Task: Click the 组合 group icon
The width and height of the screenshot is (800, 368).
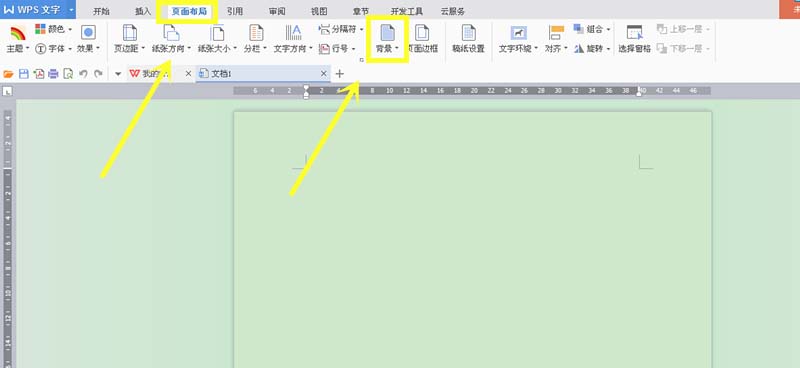Action: coord(579,29)
